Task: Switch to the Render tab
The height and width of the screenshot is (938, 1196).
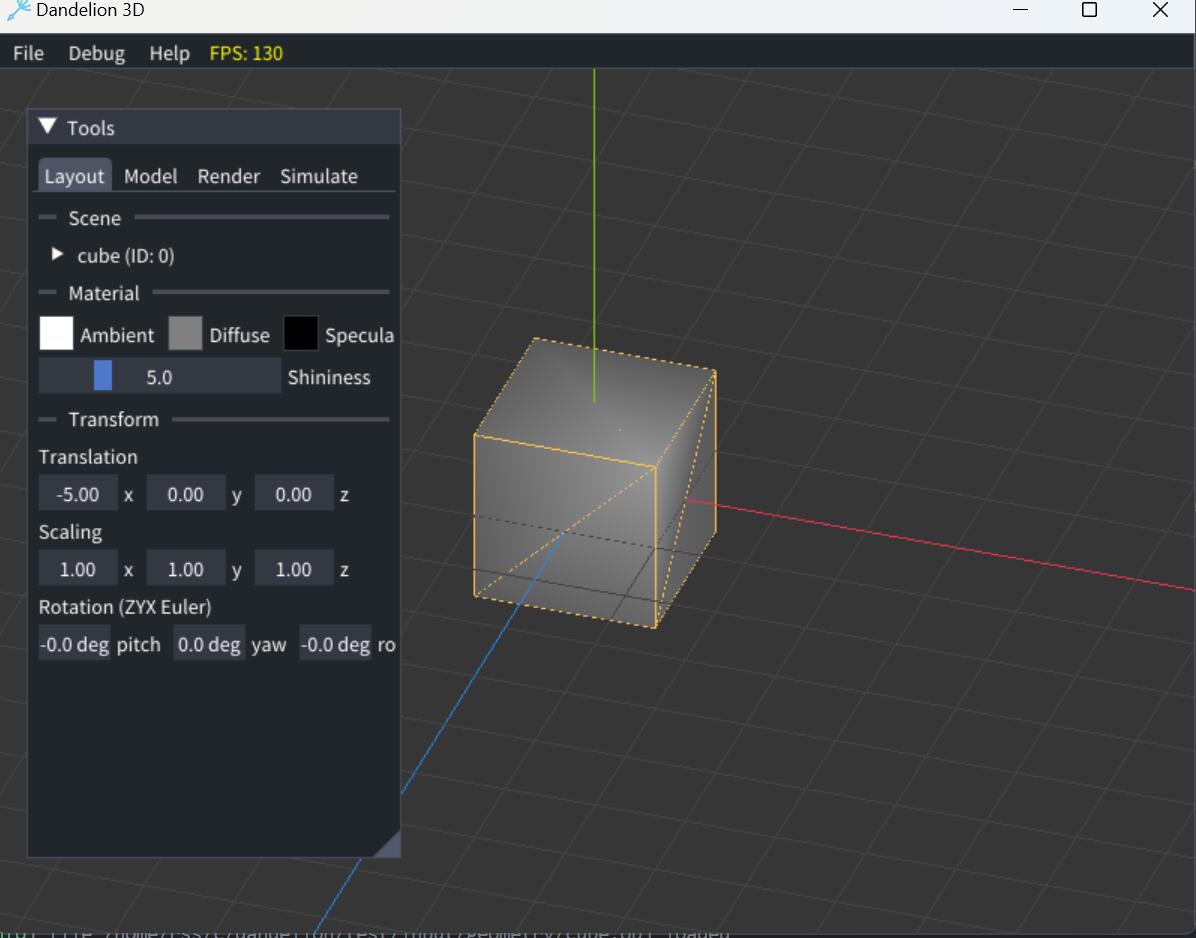Action: pyautogui.click(x=229, y=176)
